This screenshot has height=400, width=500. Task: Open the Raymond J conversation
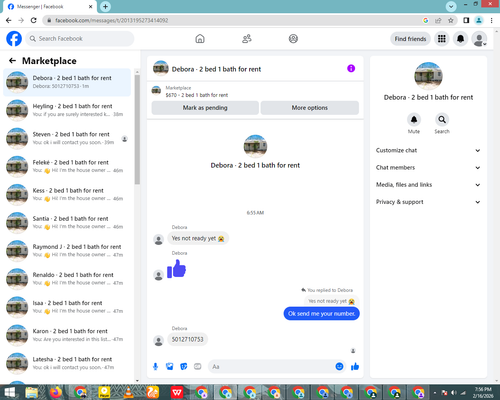[67, 251]
